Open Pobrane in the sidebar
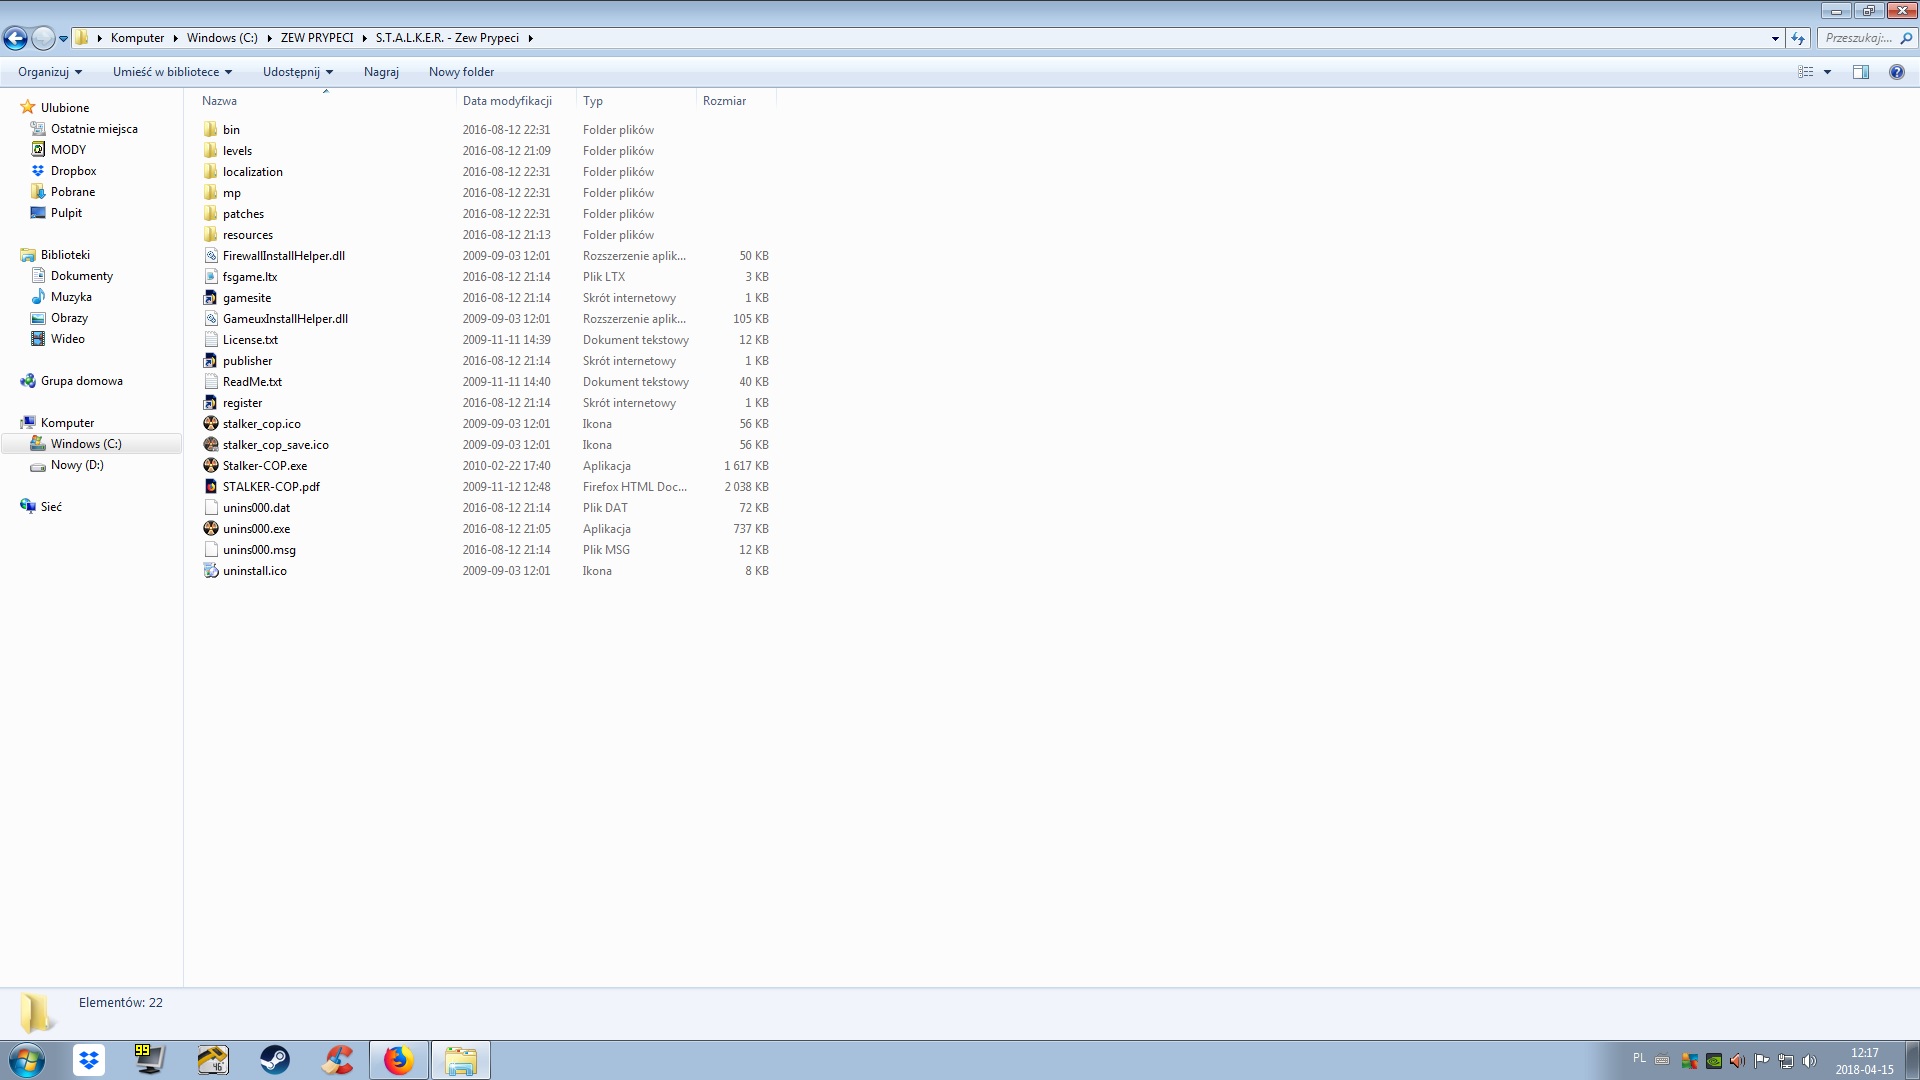The image size is (1920, 1080). coord(73,192)
